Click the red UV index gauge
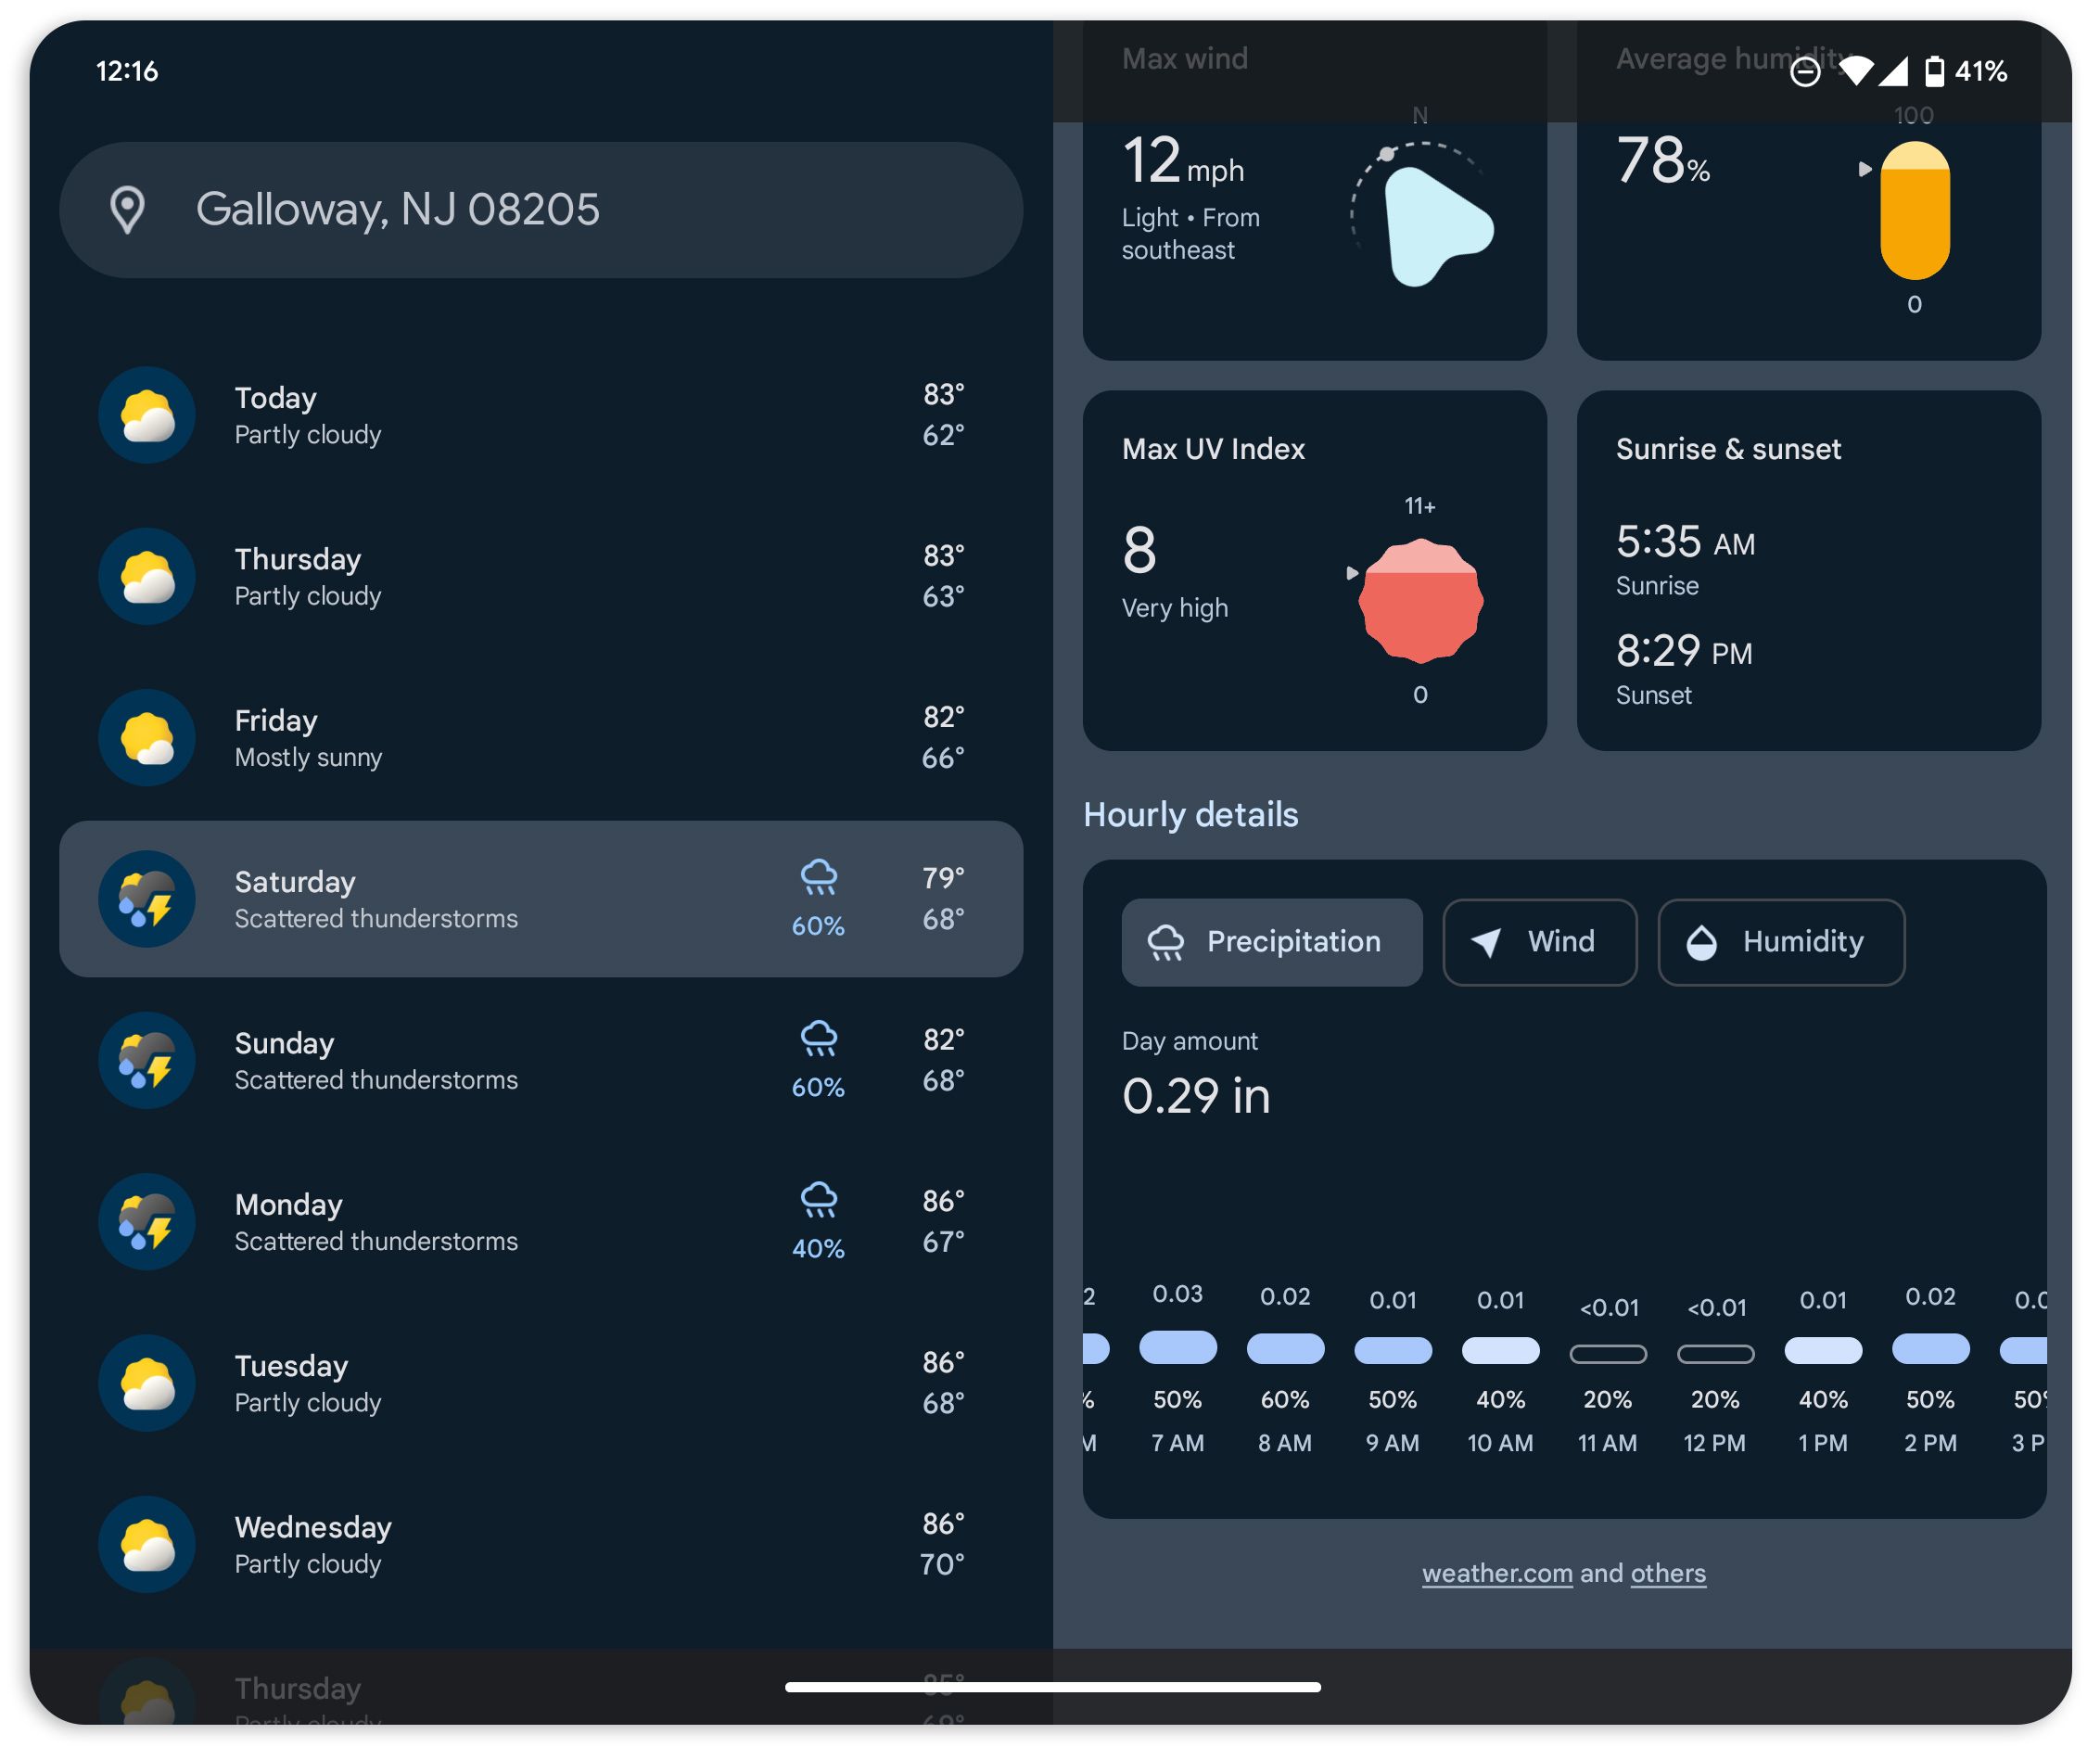This screenshot has height=1747, width=2100. tap(1420, 601)
